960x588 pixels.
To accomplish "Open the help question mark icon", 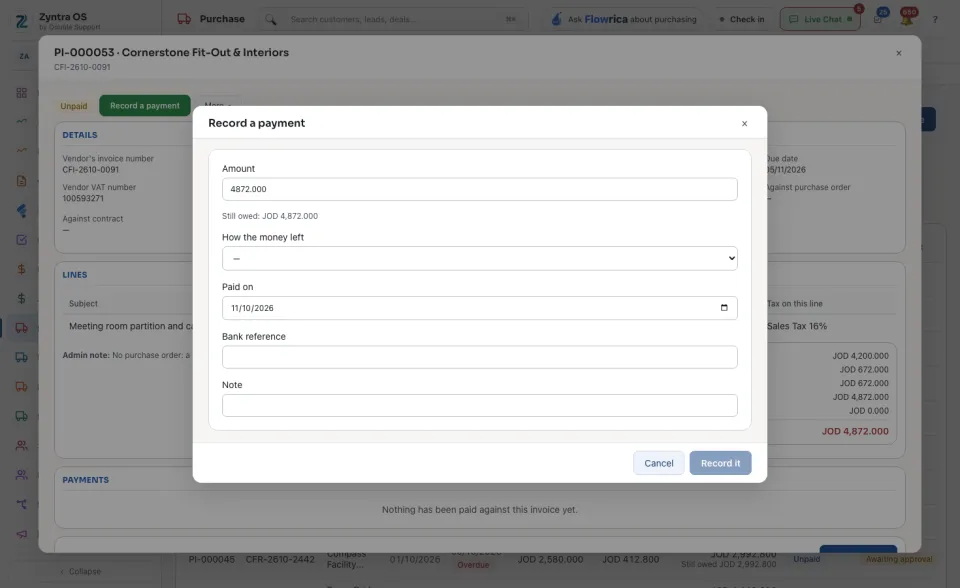I will (935, 20).
